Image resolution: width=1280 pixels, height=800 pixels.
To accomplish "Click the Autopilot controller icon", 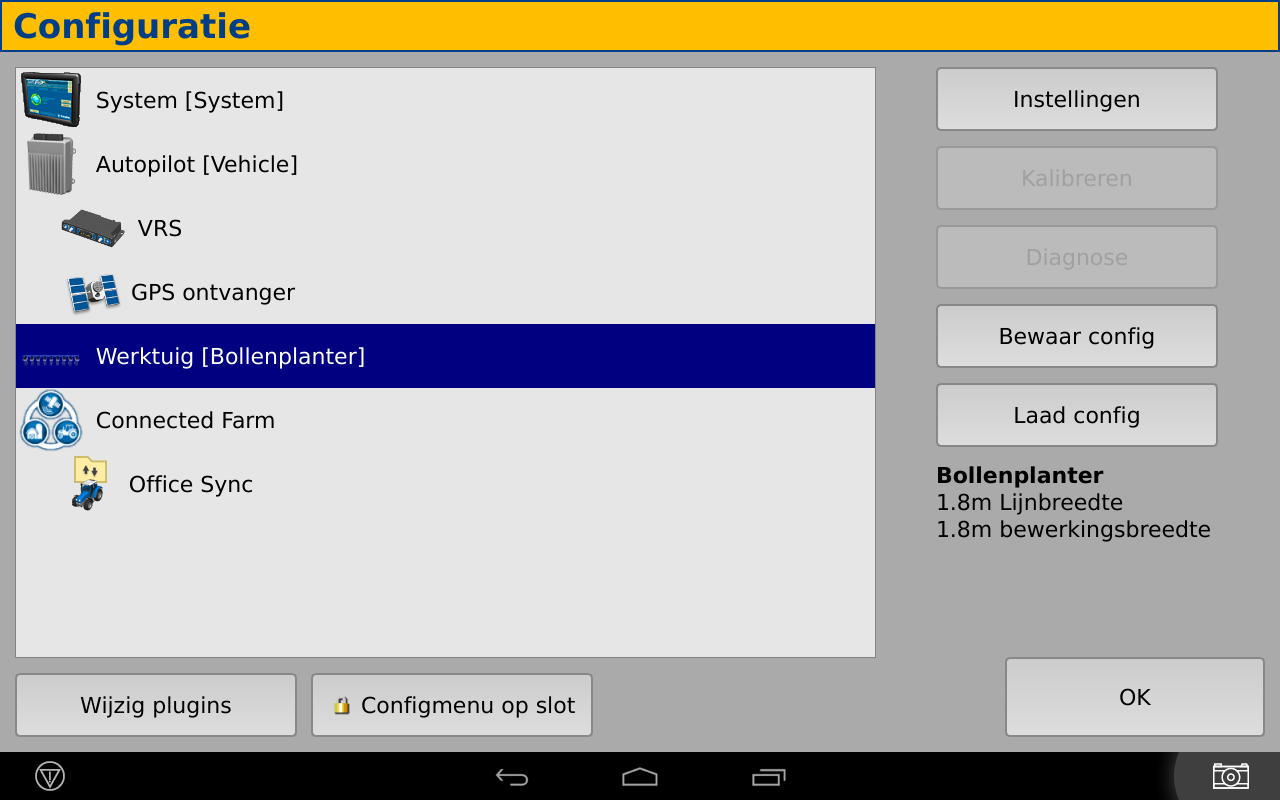I will click(50, 164).
